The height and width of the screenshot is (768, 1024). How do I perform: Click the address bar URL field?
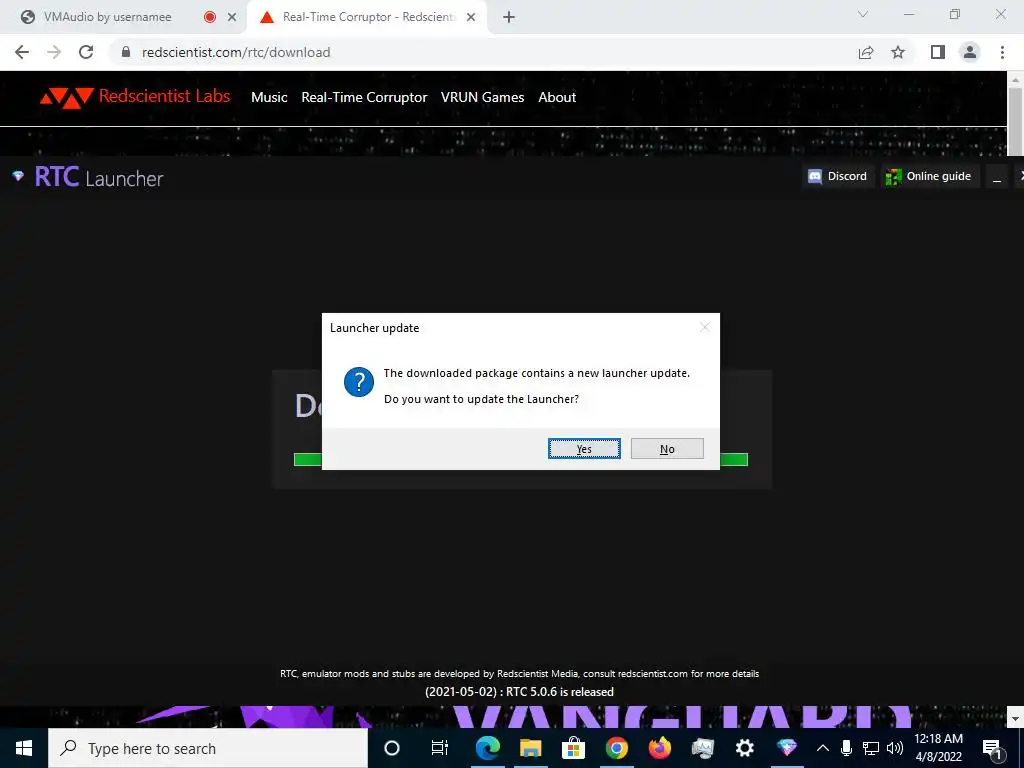pyautogui.click(x=483, y=52)
